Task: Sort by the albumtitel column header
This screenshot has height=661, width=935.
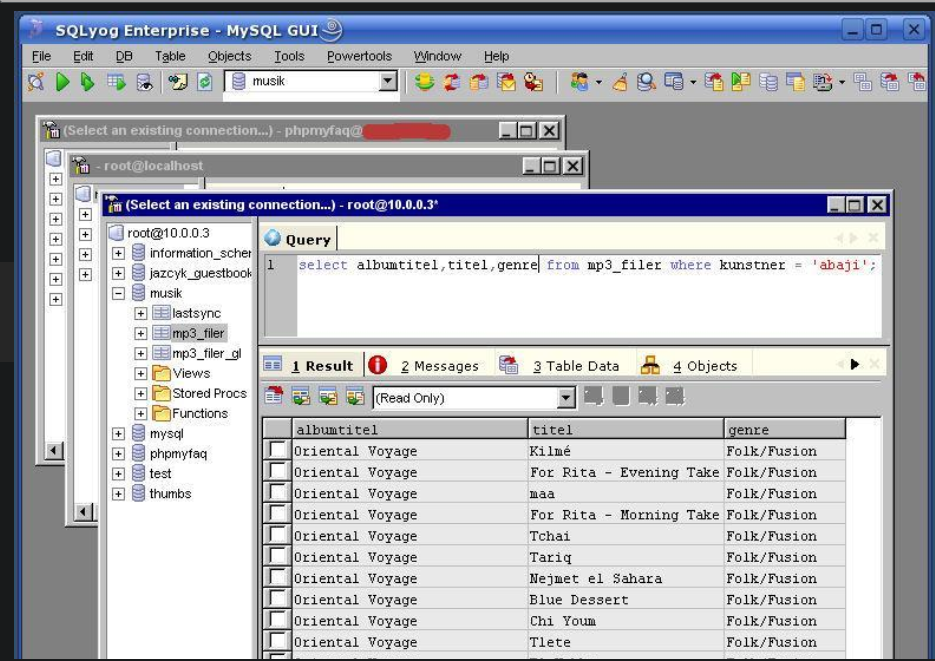Action: point(410,429)
